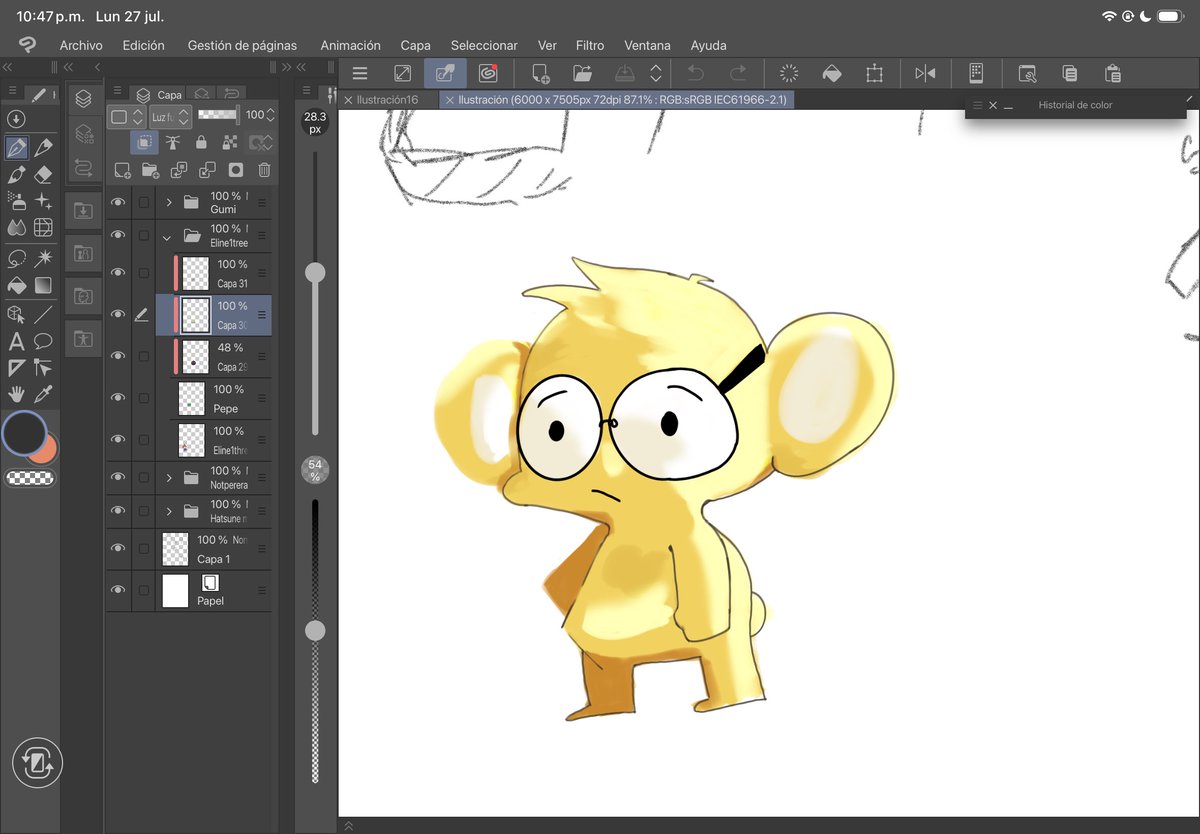Select the Lasso selection tool
The height and width of the screenshot is (834, 1200).
point(16,258)
